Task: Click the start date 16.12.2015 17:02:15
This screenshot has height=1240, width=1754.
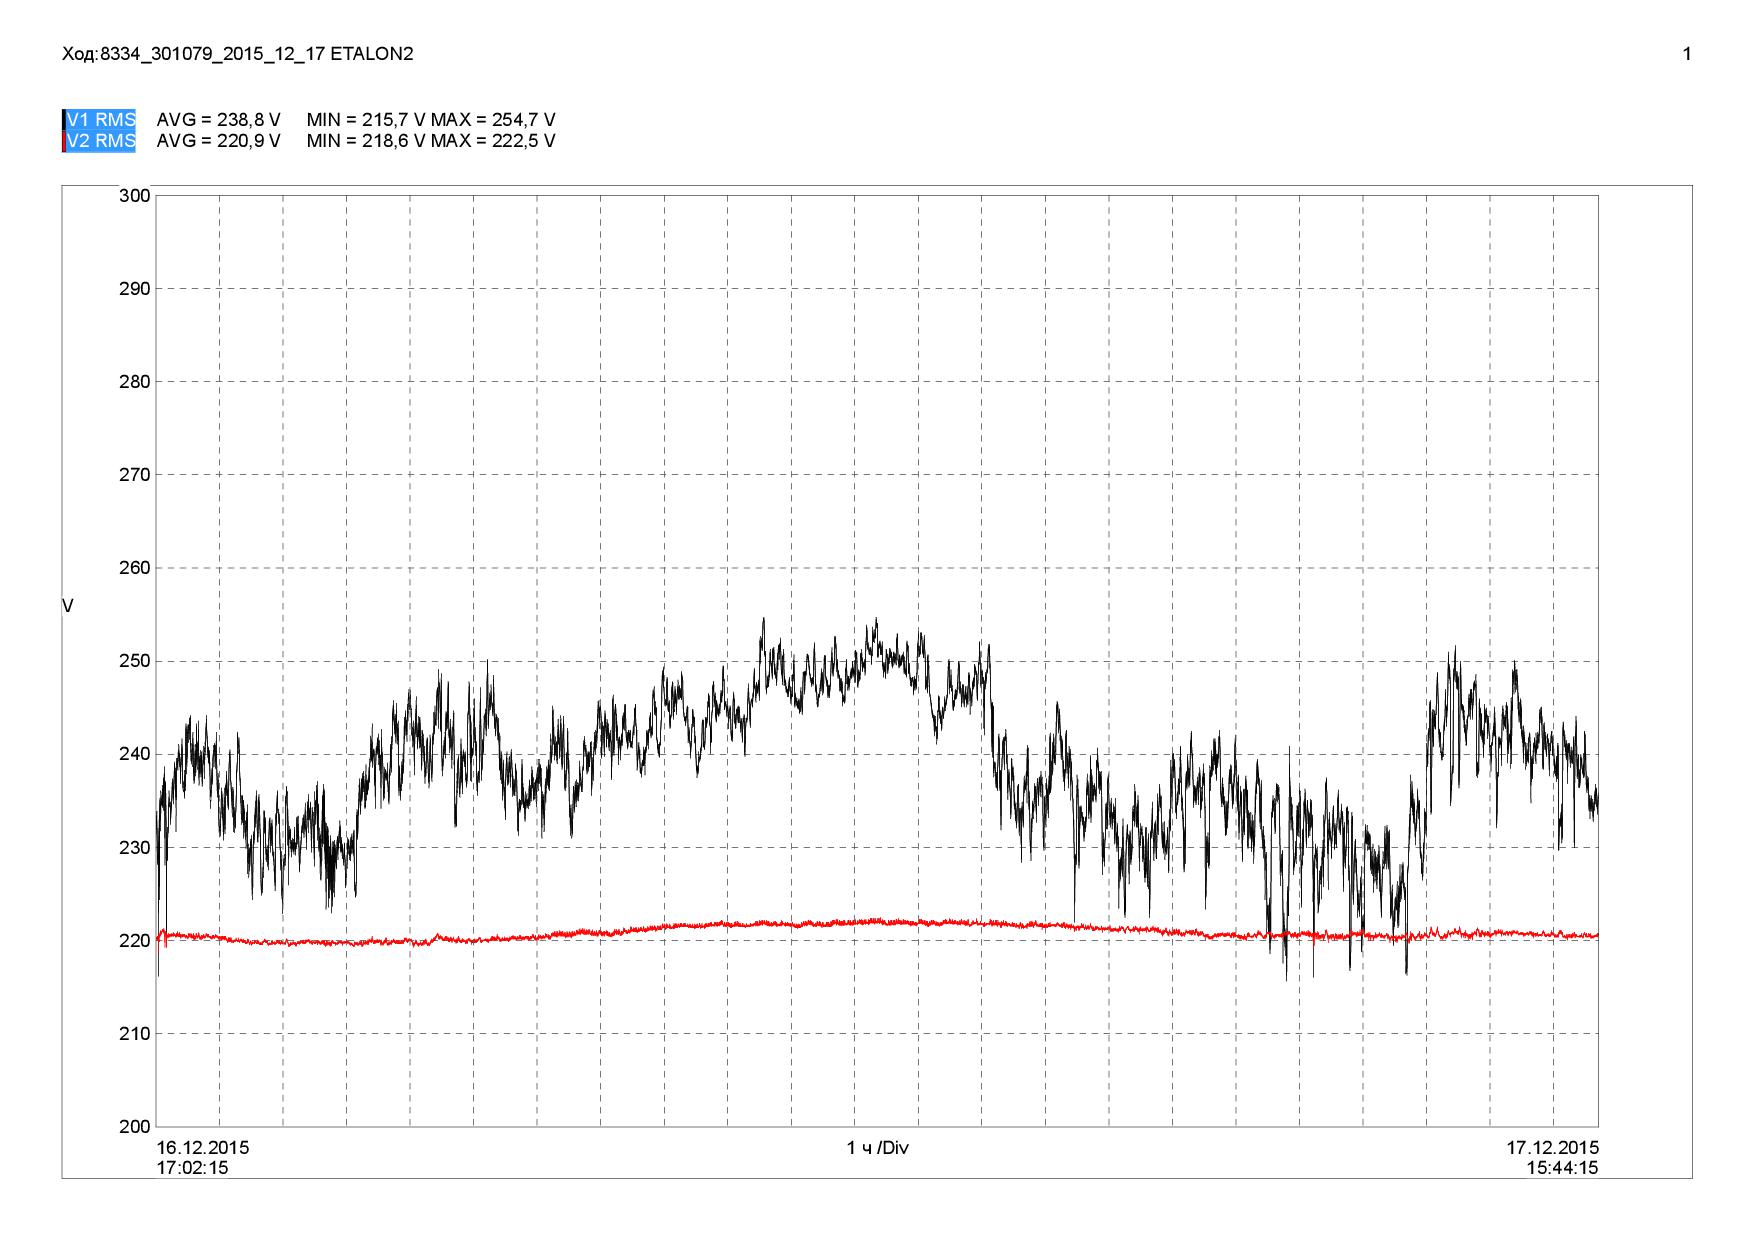Action: (x=203, y=1157)
